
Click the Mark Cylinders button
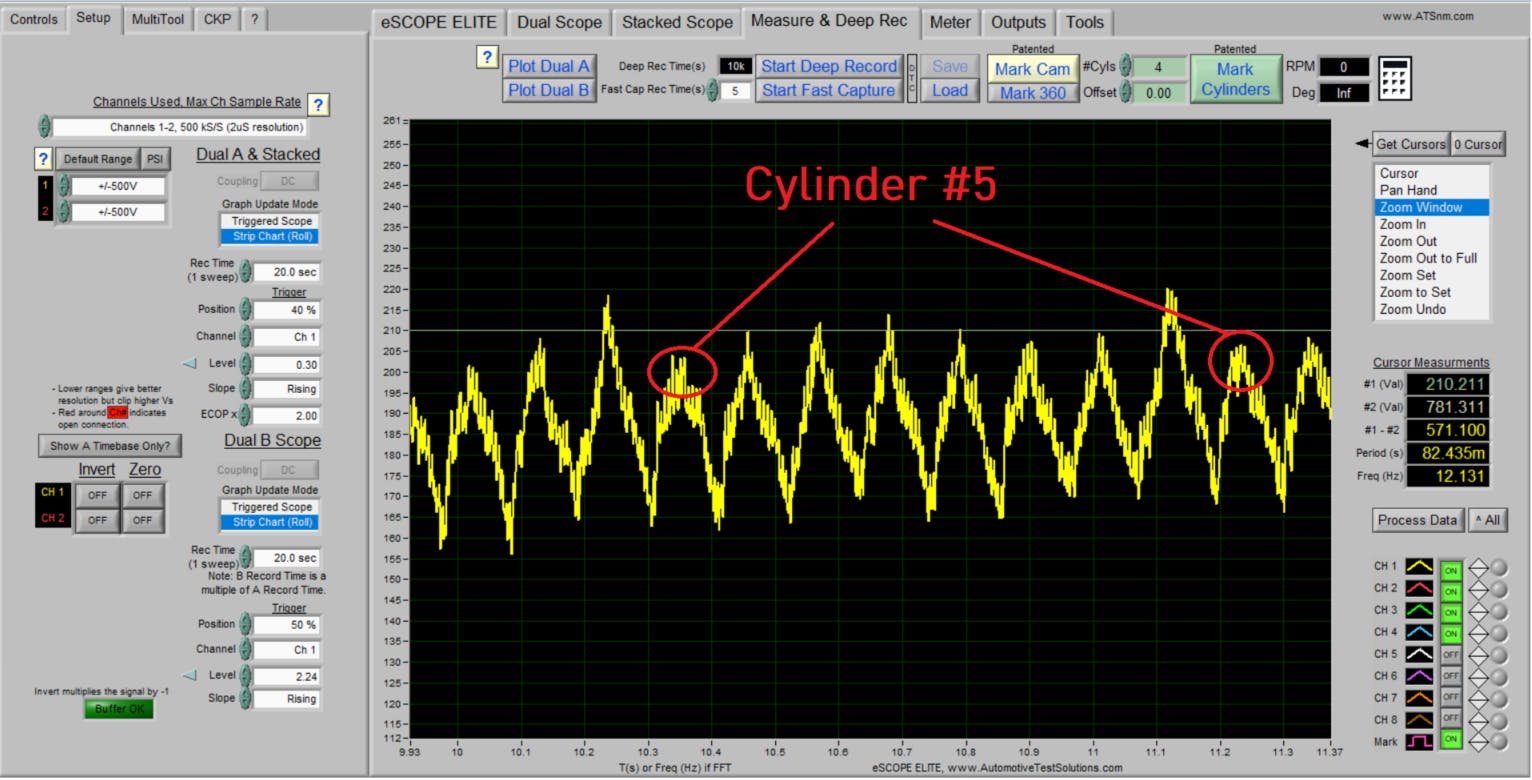[1235, 76]
